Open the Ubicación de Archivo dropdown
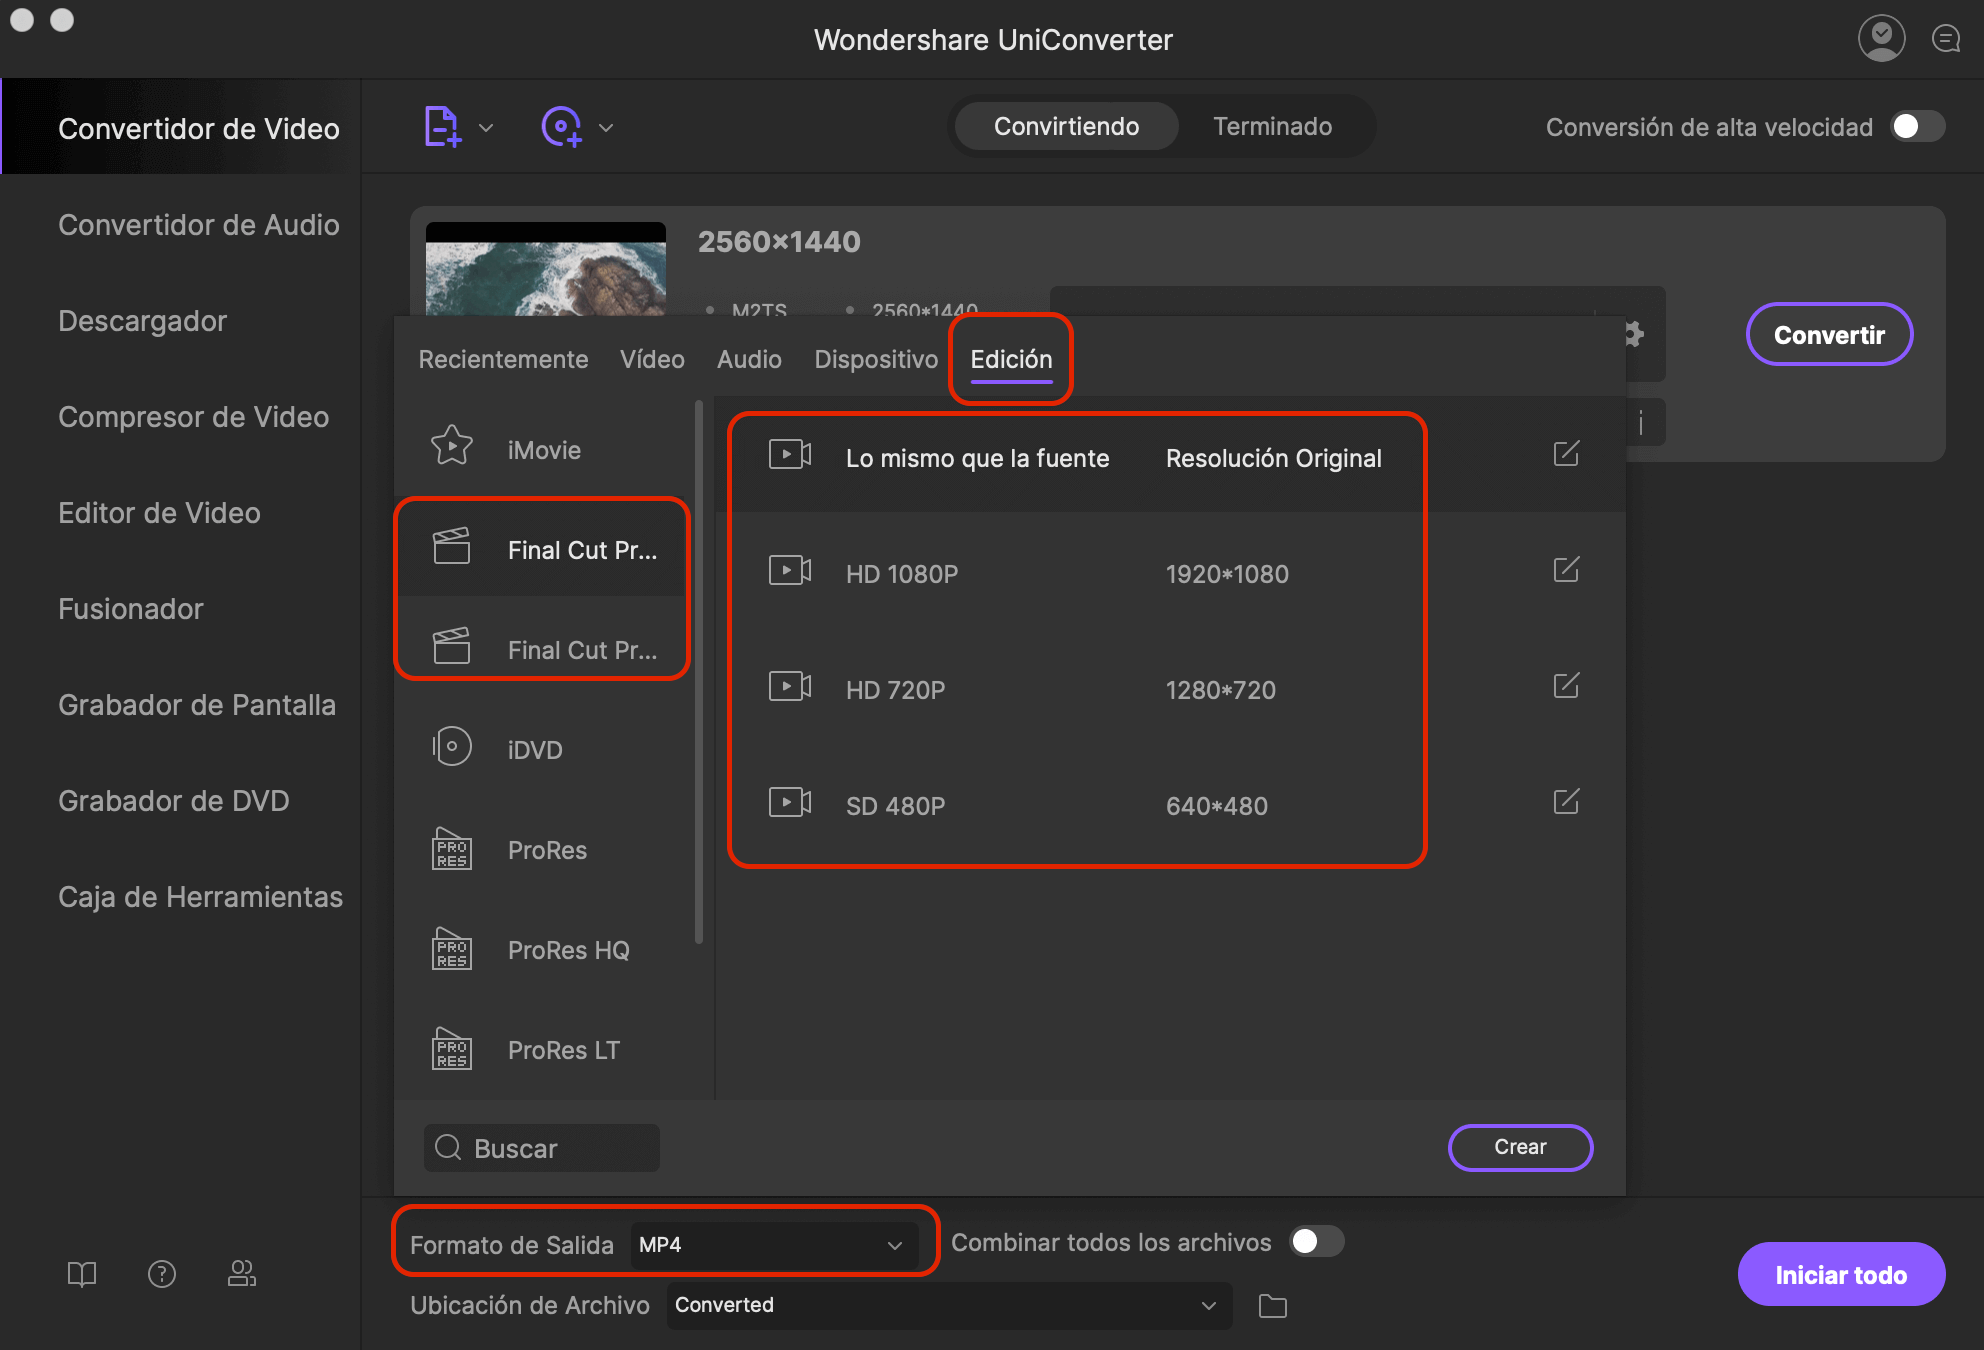The width and height of the screenshot is (1984, 1350). [947, 1305]
